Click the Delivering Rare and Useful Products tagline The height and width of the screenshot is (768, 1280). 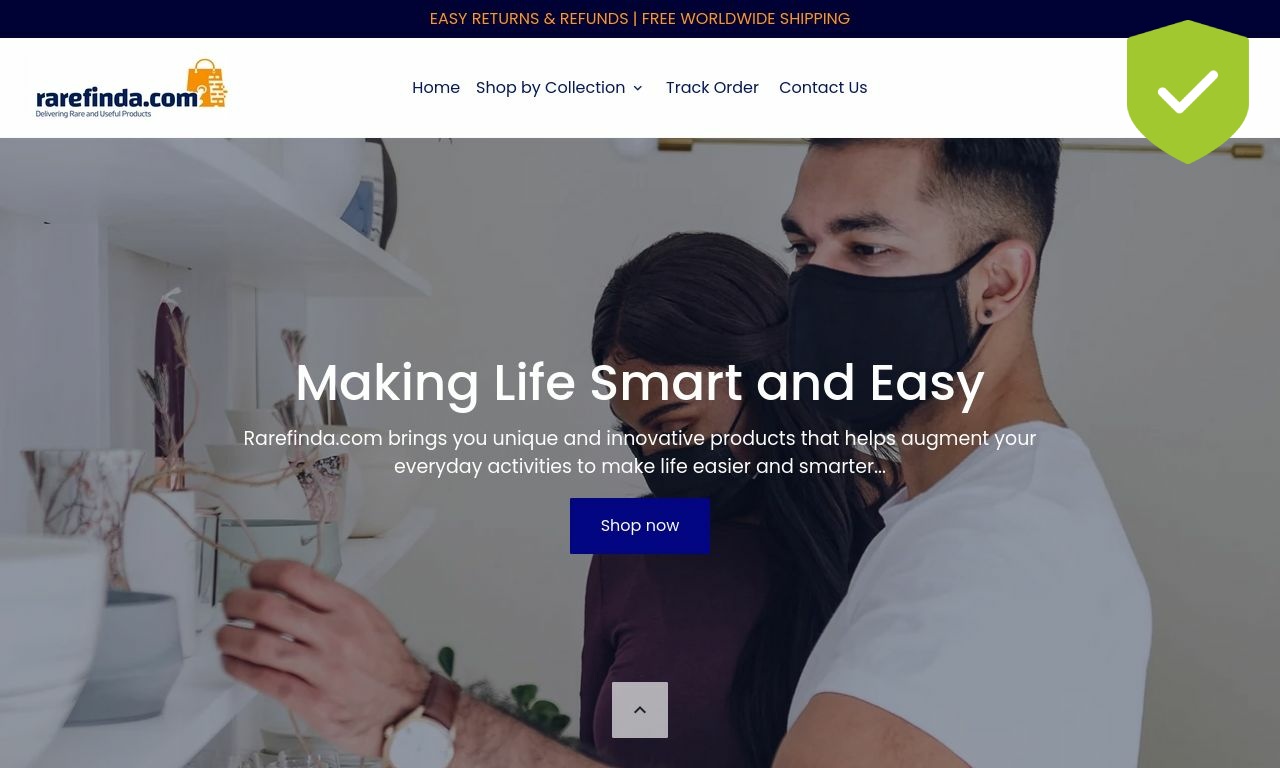[94, 114]
